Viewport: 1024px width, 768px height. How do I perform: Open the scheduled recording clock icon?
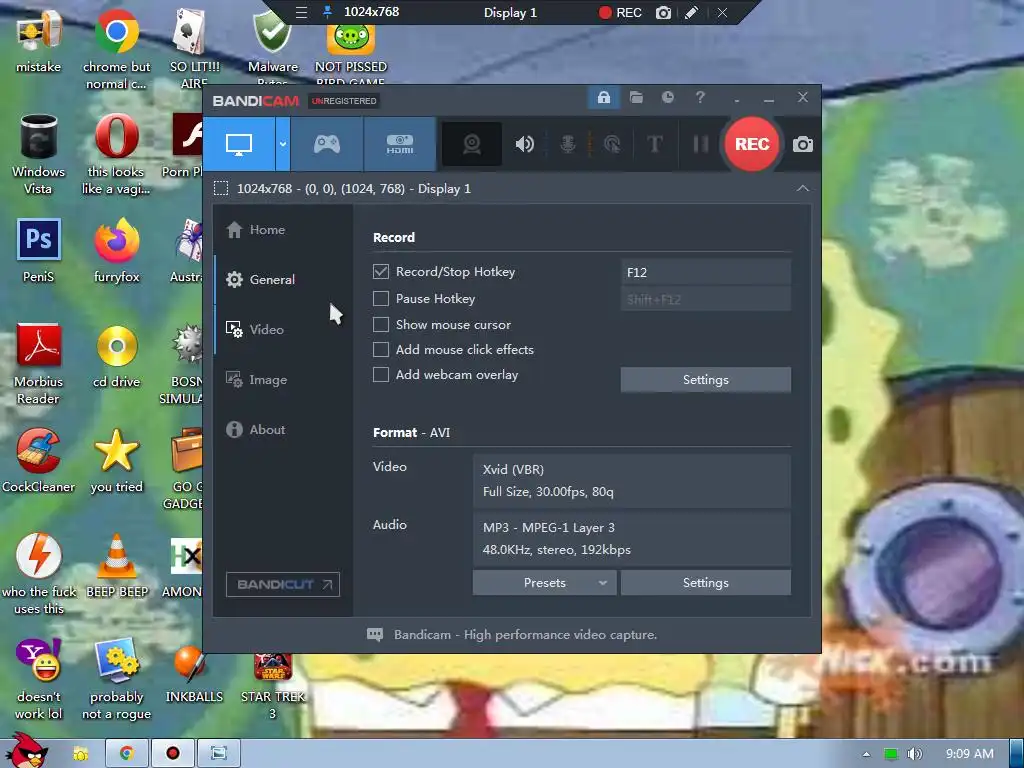[667, 97]
